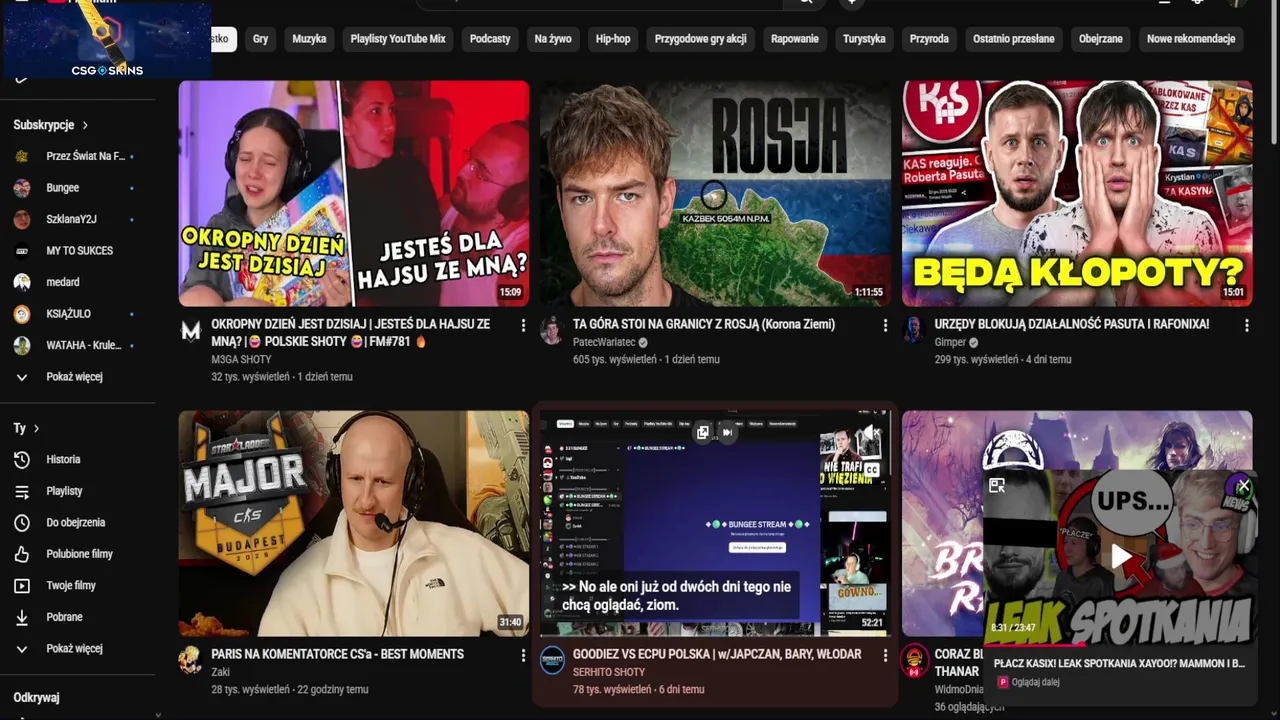
Task: Open video title PARIS NA KOMENTATORCE CS'a
Action: (x=338, y=654)
